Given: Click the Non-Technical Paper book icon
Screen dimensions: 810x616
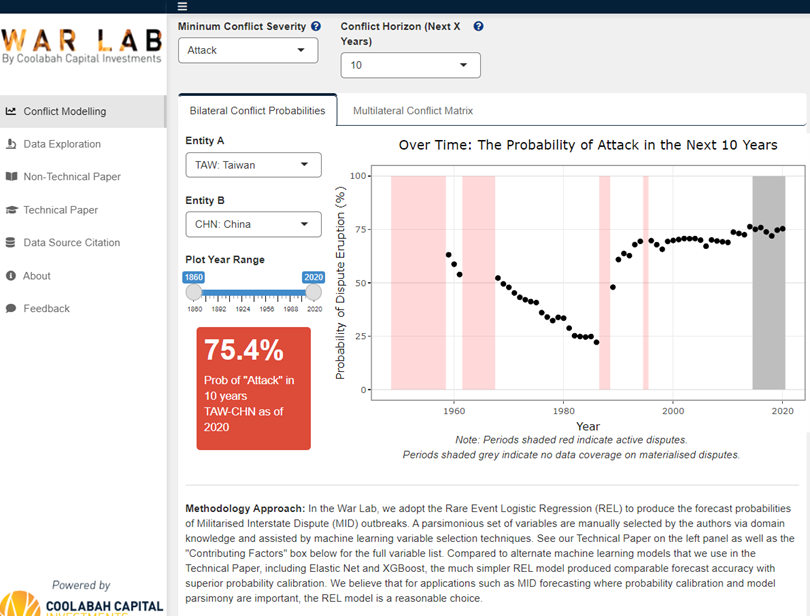Looking at the screenshot, I should pos(11,177).
